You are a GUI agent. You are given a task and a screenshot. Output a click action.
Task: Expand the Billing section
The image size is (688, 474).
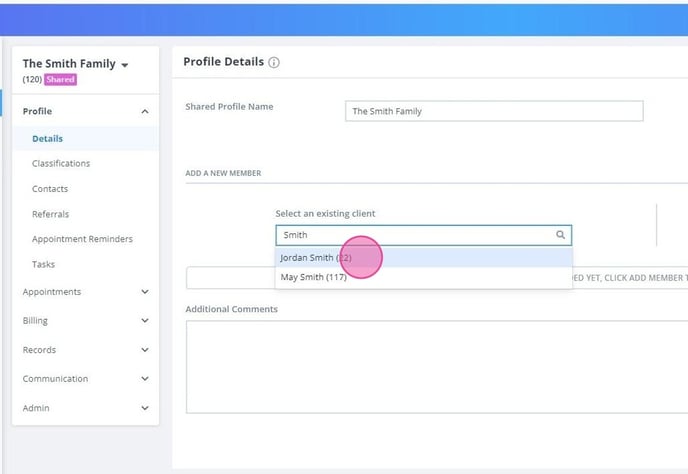tap(86, 321)
